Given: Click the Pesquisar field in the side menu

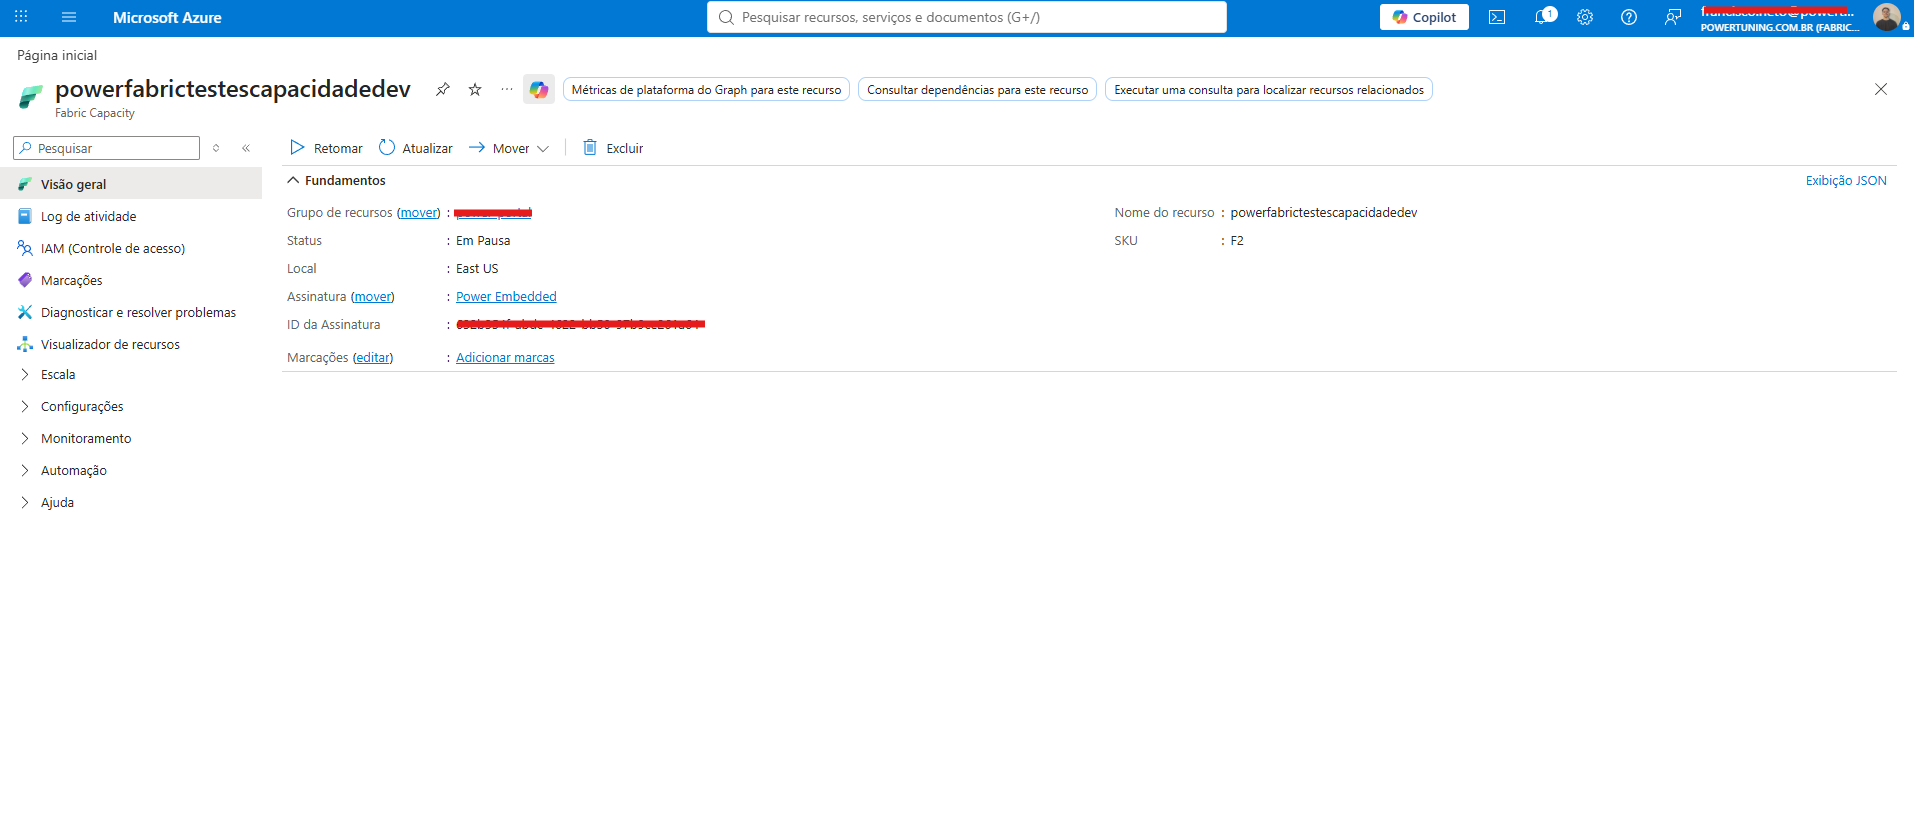Looking at the screenshot, I should click(106, 148).
